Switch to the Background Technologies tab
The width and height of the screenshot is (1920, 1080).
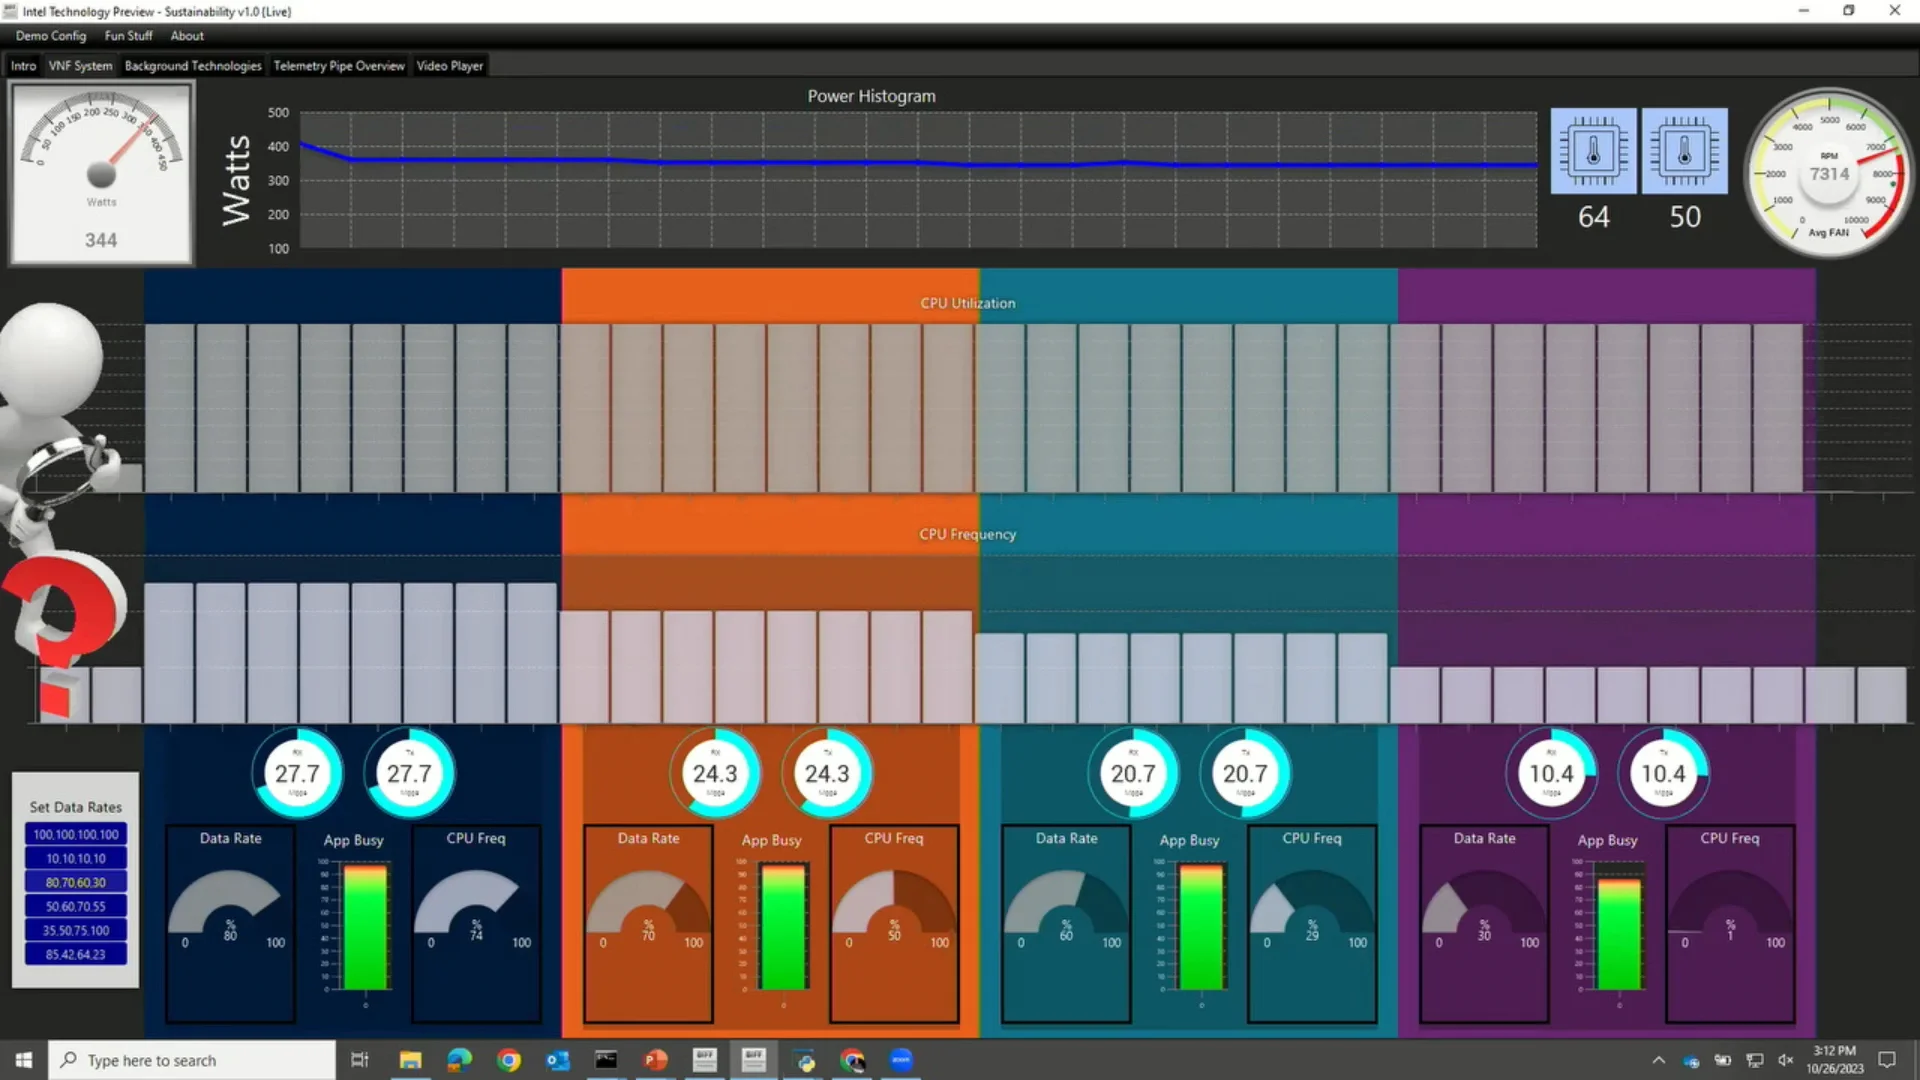click(193, 66)
